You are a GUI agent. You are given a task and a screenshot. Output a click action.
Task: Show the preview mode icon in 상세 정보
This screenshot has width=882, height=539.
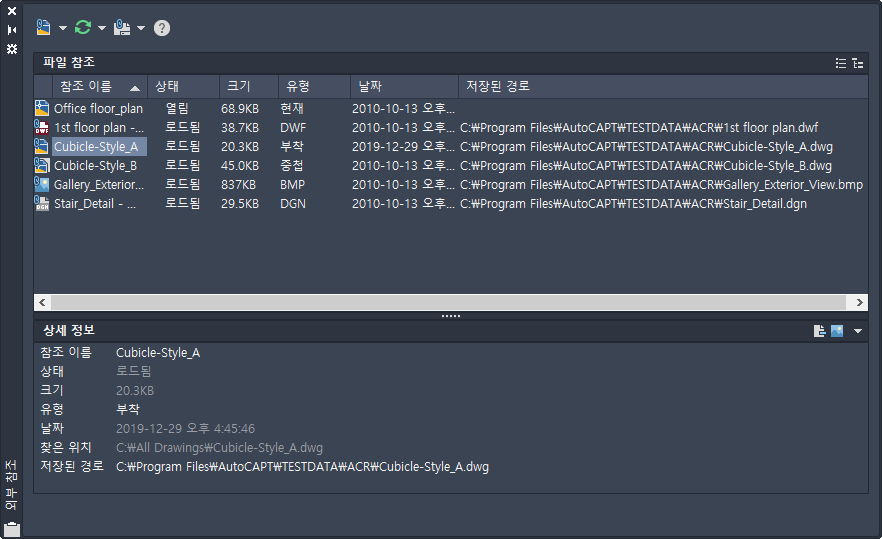(x=837, y=331)
